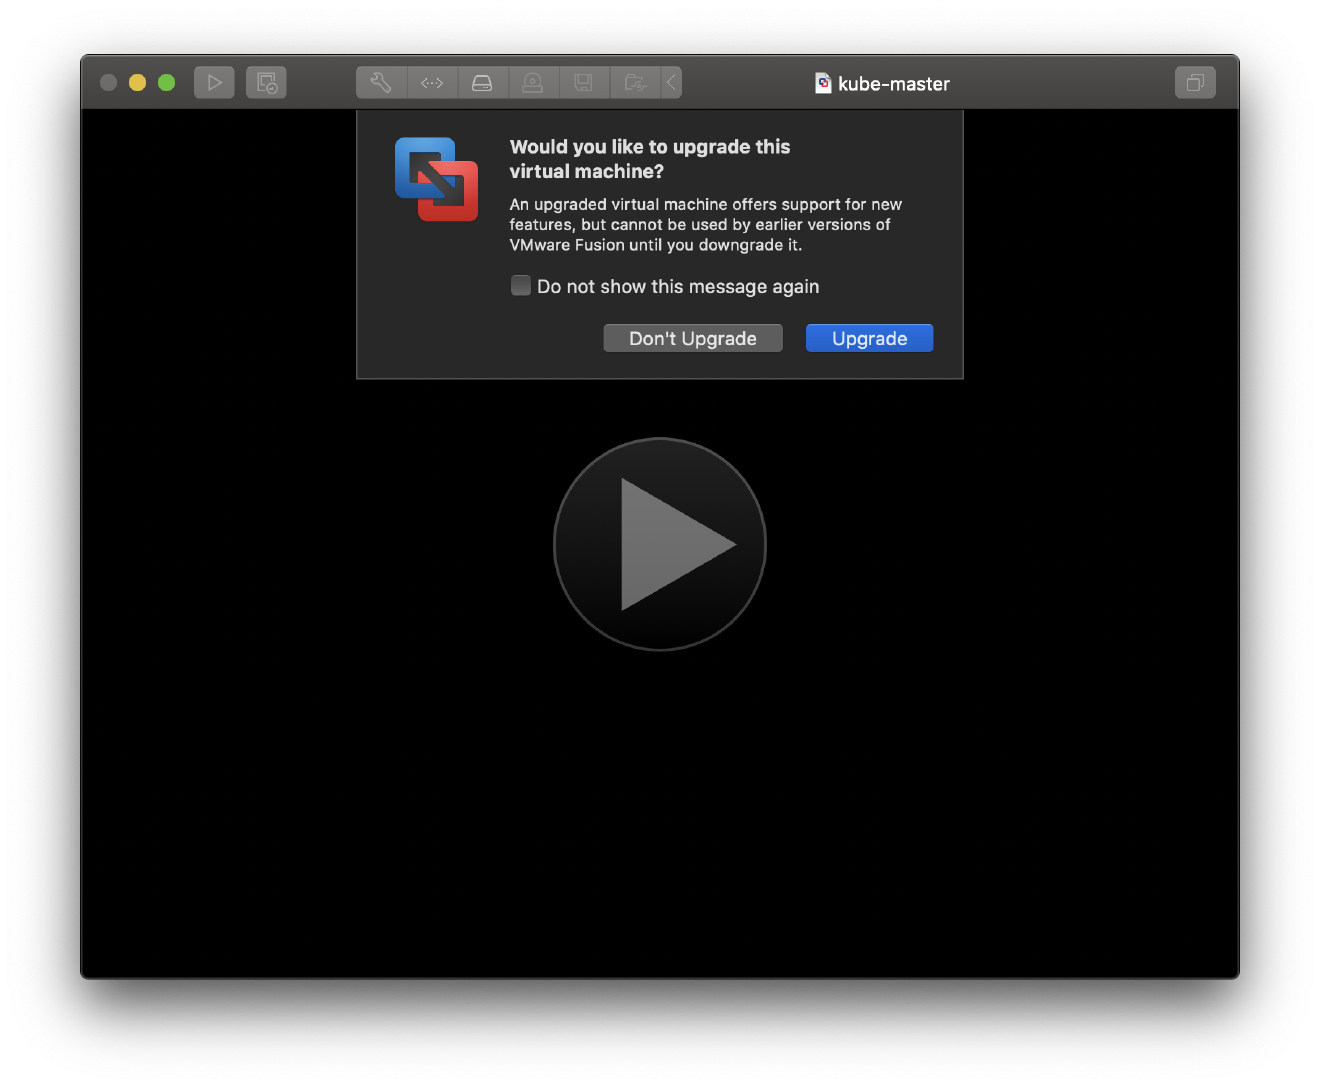The image size is (1320, 1086).
Task: Click the hard disk device icon
Action: coord(483,82)
